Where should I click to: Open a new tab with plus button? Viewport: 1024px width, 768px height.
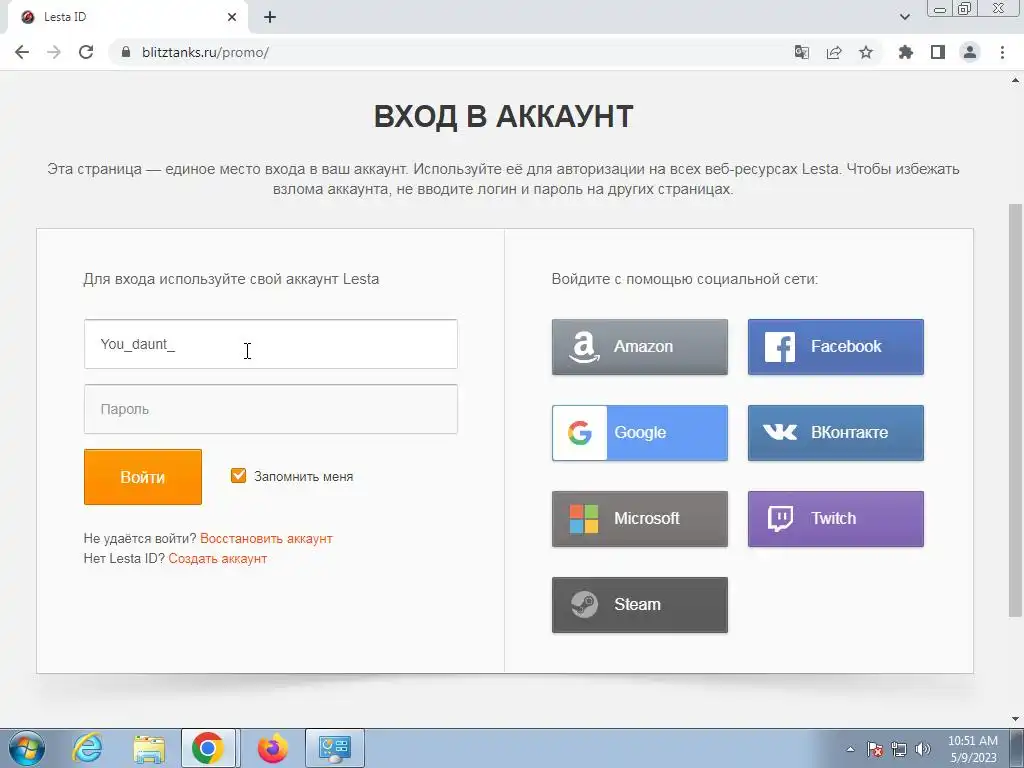(x=270, y=17)
